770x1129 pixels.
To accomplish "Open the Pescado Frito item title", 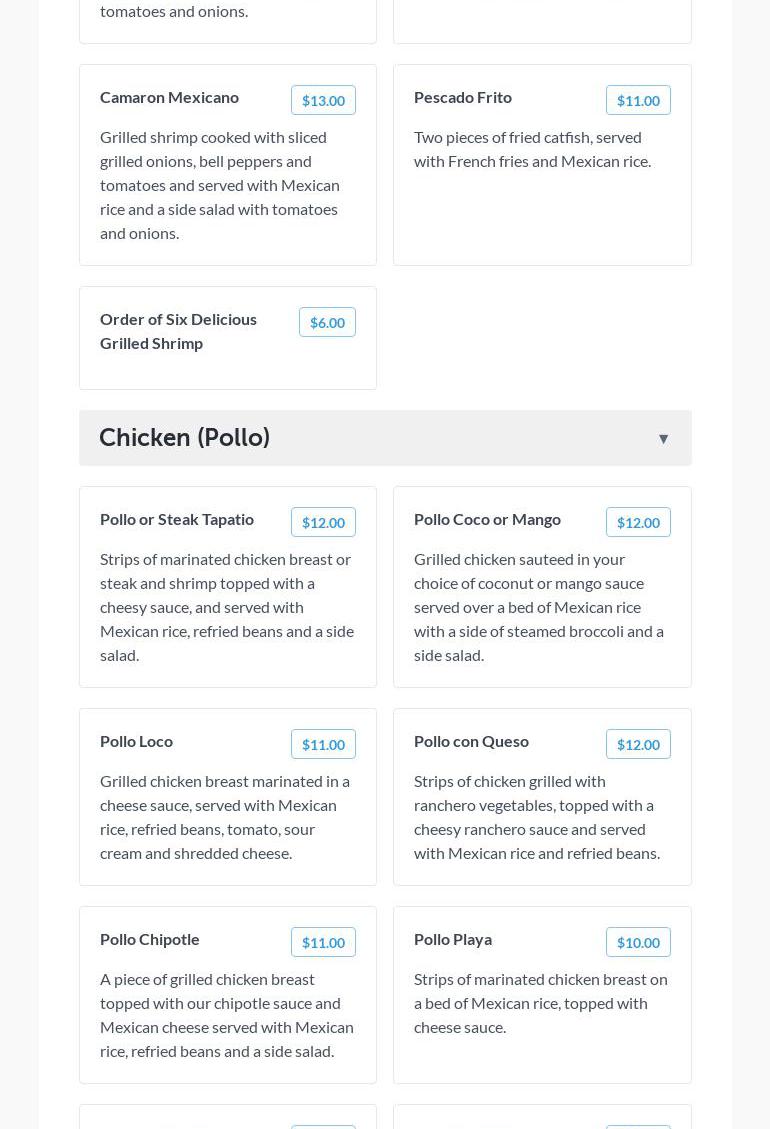I will pos(463,97).
